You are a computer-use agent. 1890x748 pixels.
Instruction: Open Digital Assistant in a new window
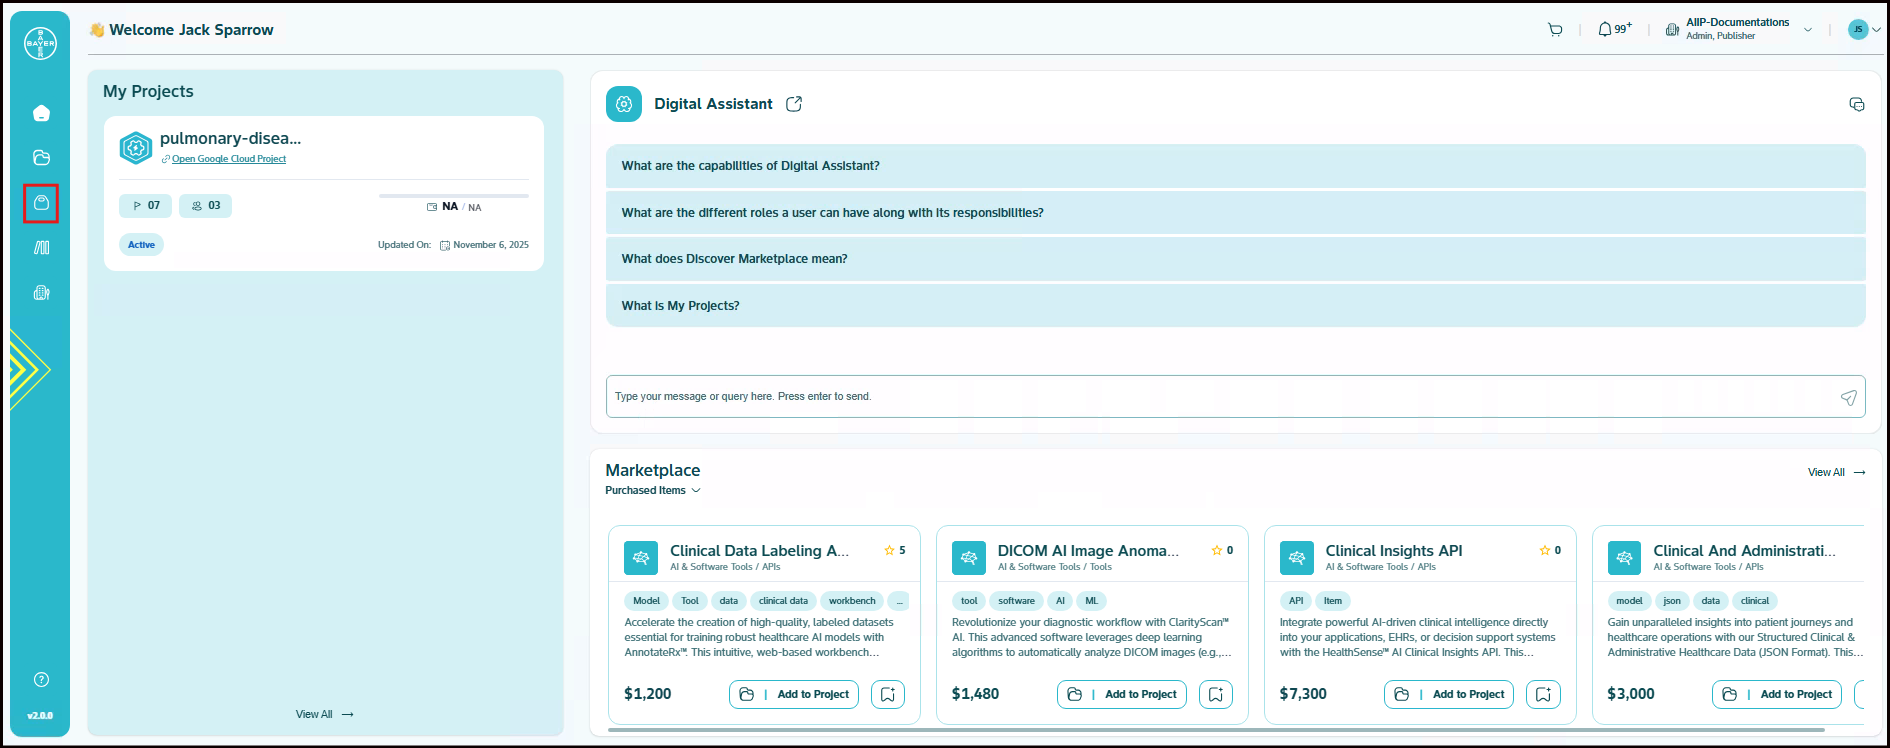(794, 104)
